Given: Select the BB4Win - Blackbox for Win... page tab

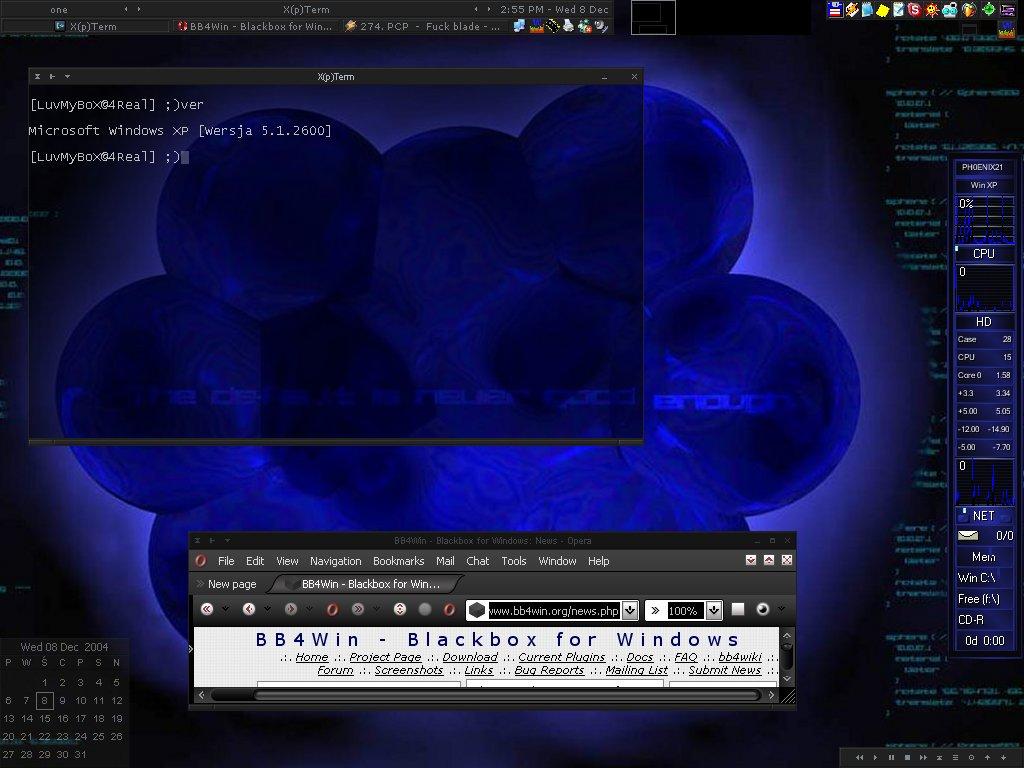Looking at the screenshot, I should coord(366,584).
